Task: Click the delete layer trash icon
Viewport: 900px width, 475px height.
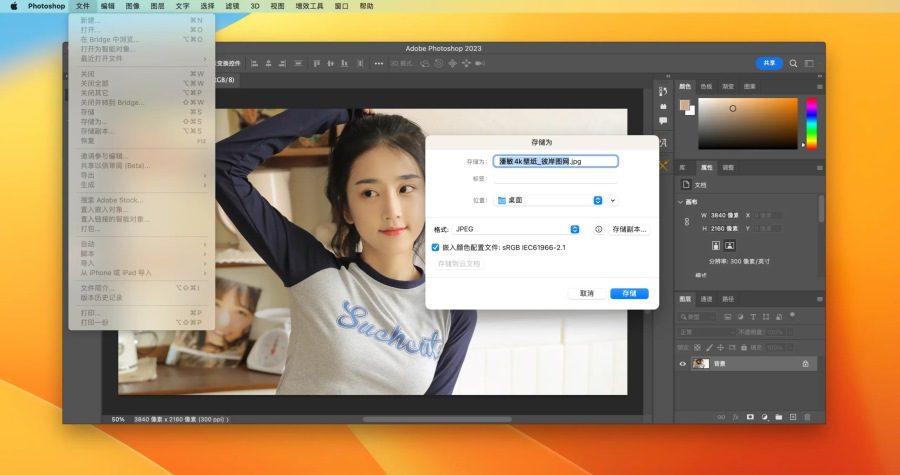Action: click(x=808, y=416)
